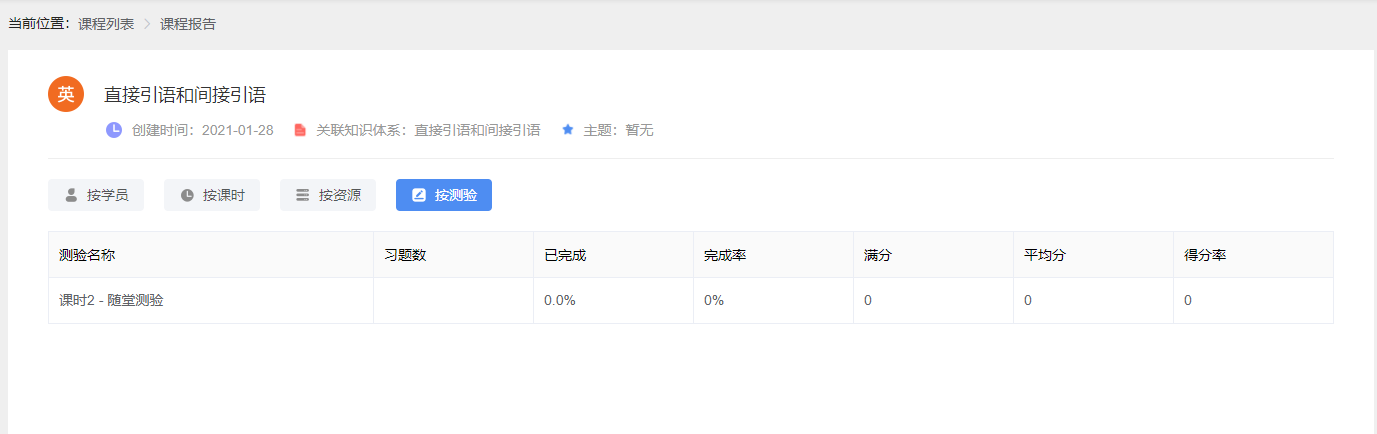
Task: Select the active 按测验 tab
Action: tap(444, 196)
